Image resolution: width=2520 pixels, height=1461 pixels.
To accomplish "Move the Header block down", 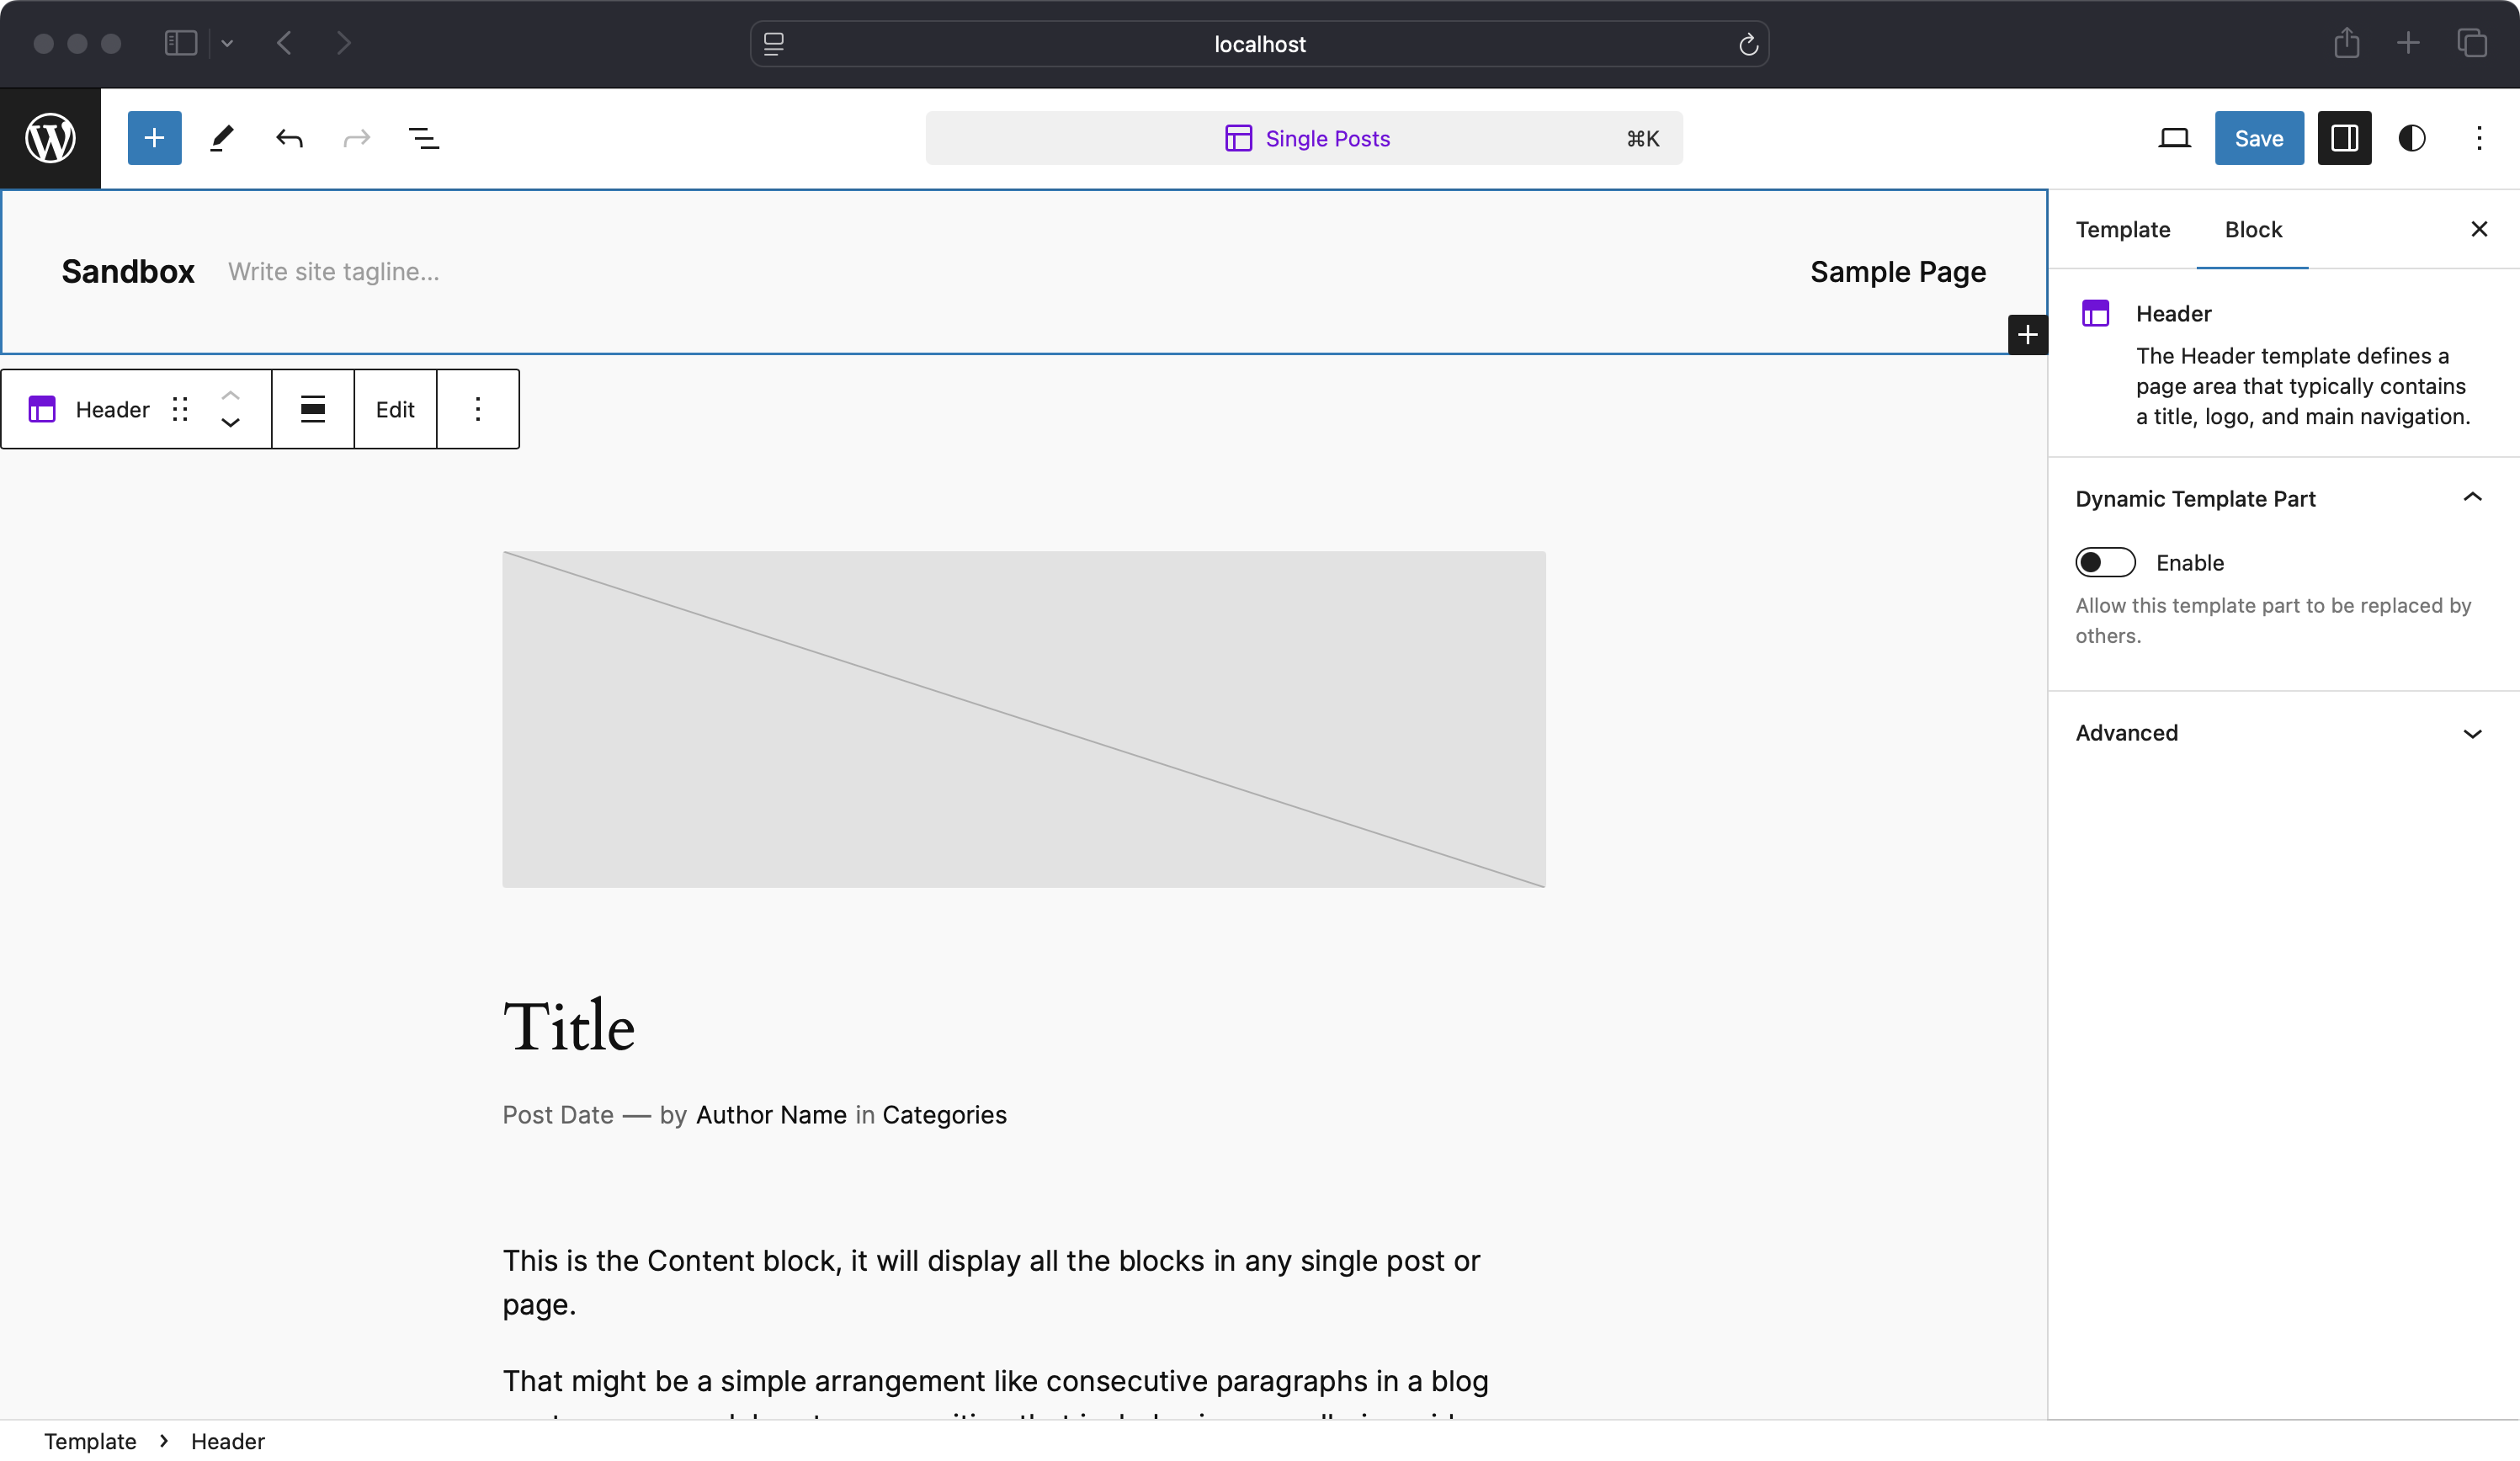I will pos(230,423).
